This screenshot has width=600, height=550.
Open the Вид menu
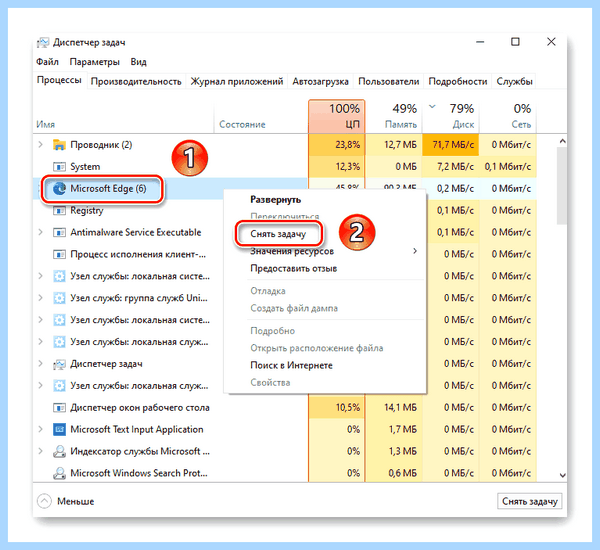[x=138, y=62]
